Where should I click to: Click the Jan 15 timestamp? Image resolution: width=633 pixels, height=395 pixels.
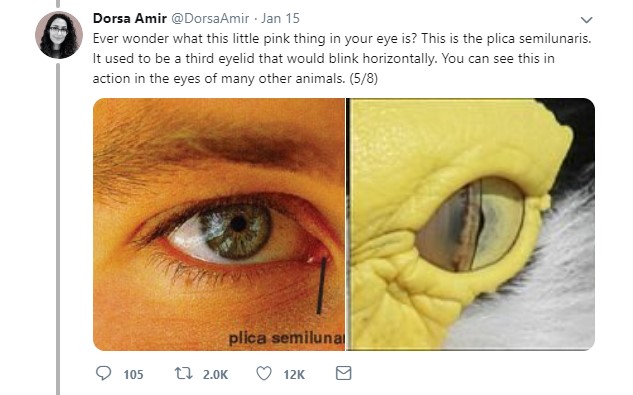coord(280,18)
